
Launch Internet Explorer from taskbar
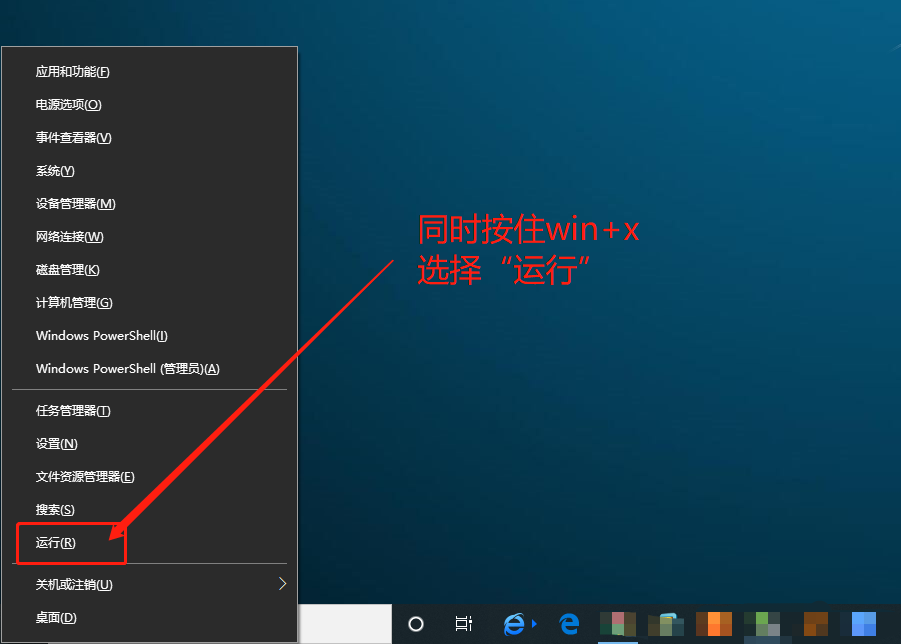click(x=515, y=624)
